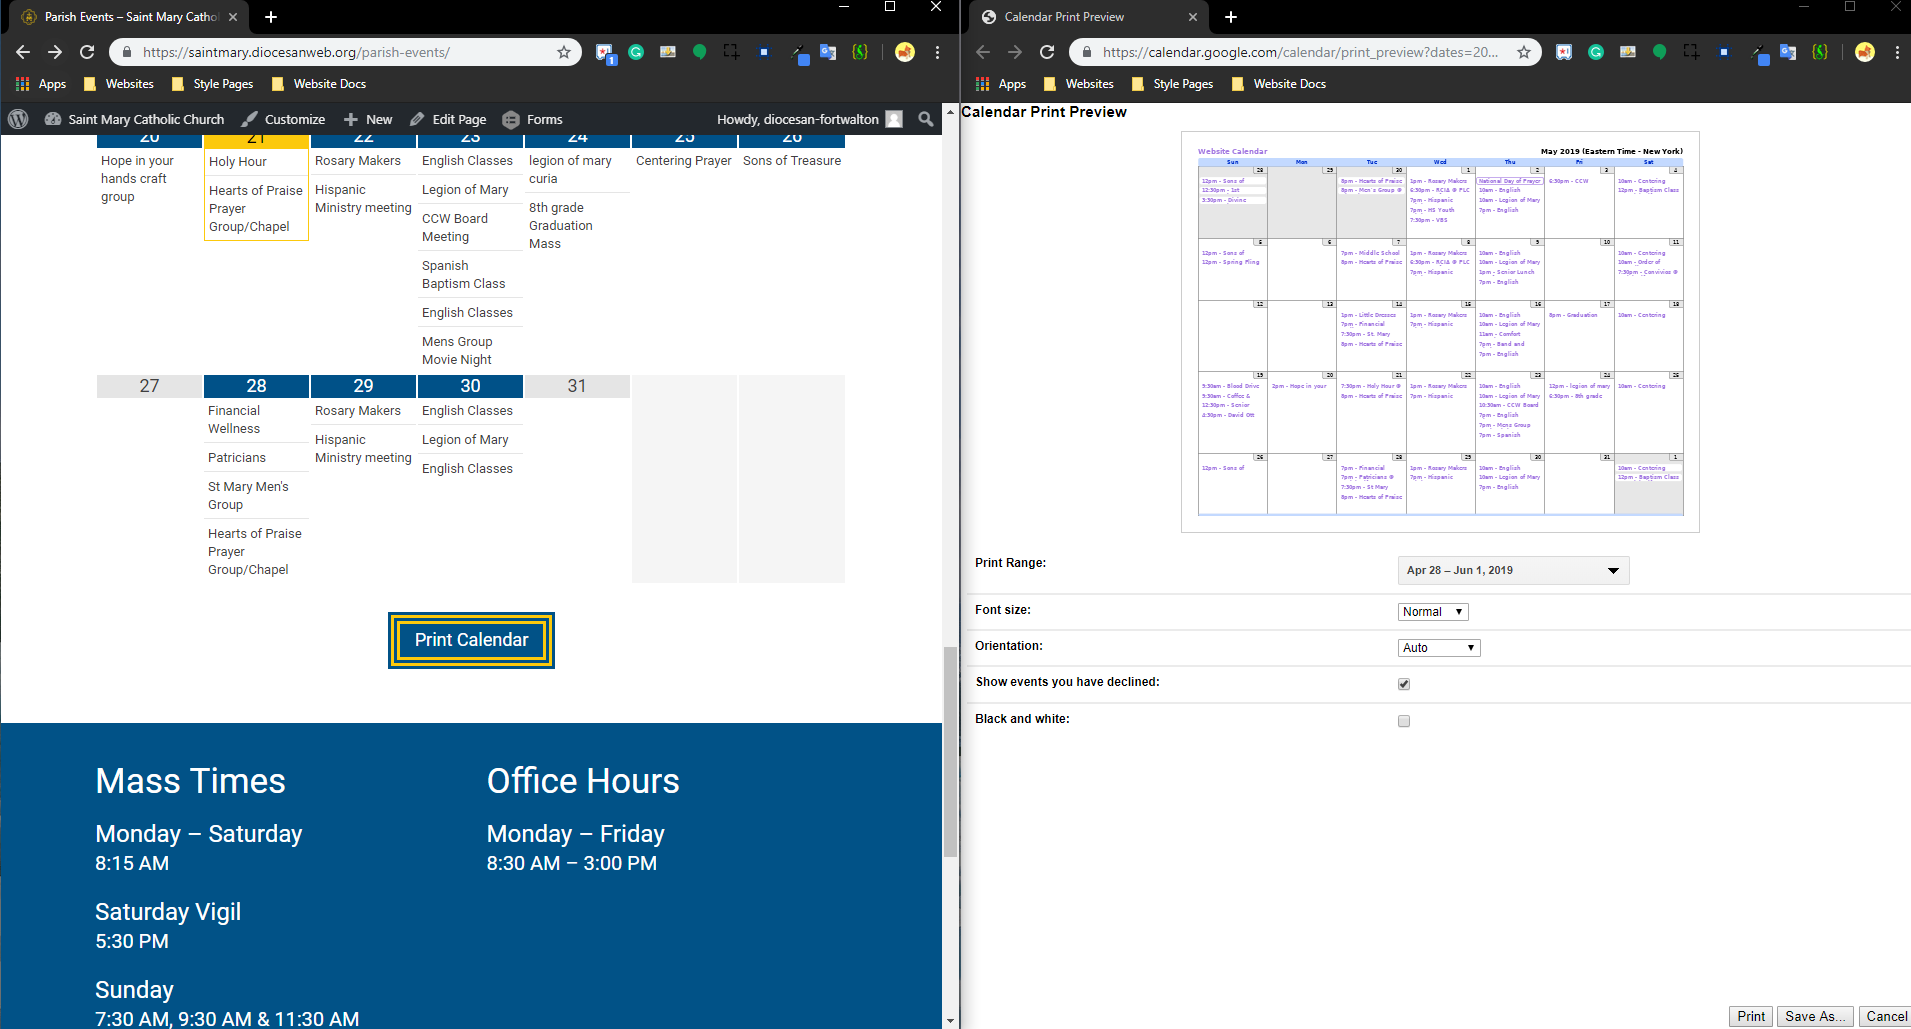1911x1029 pixels.
Task: Open Edit Page in the admin bar
Action: [448, 119]
